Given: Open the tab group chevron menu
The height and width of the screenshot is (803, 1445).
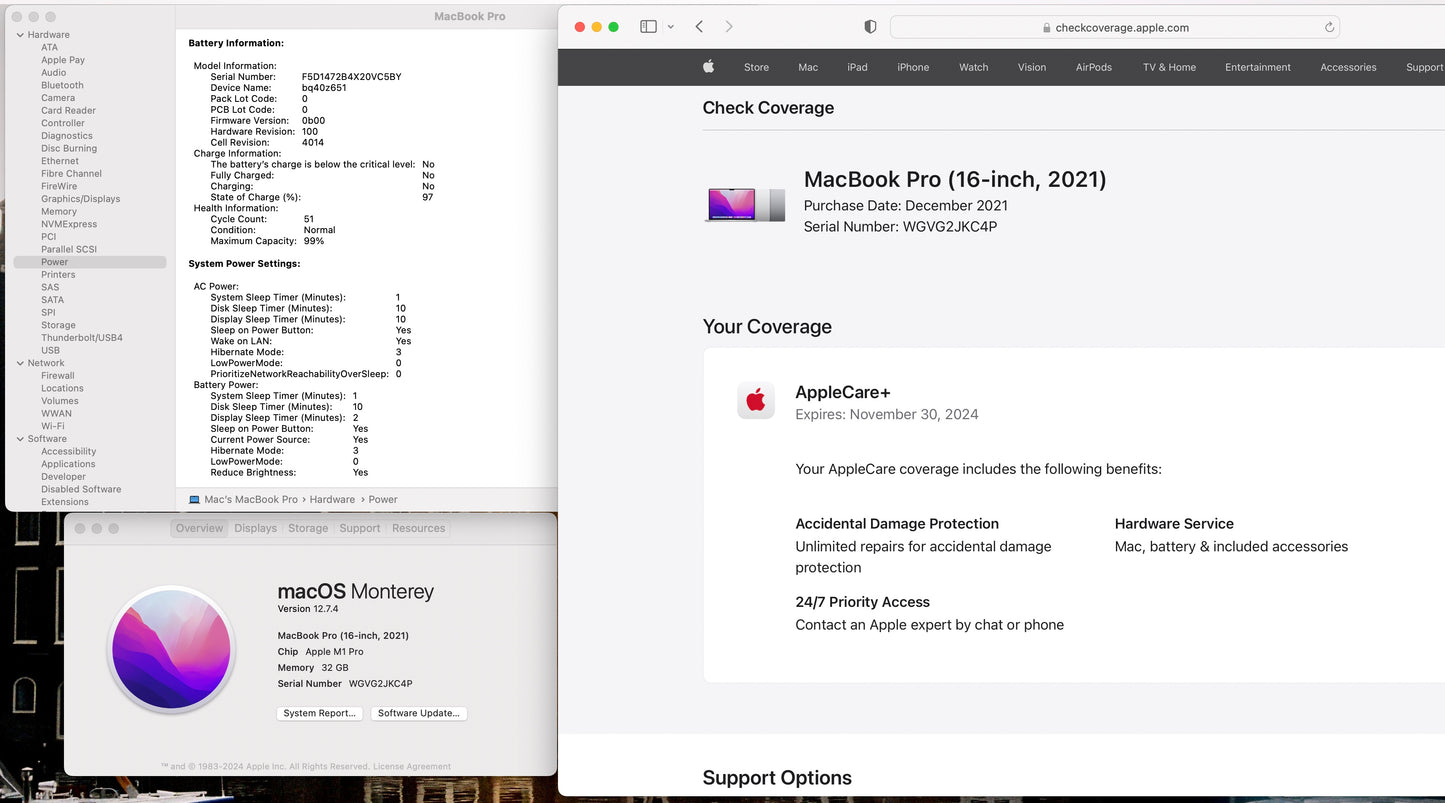Looking at the screenshot, I should coord(670,27).
